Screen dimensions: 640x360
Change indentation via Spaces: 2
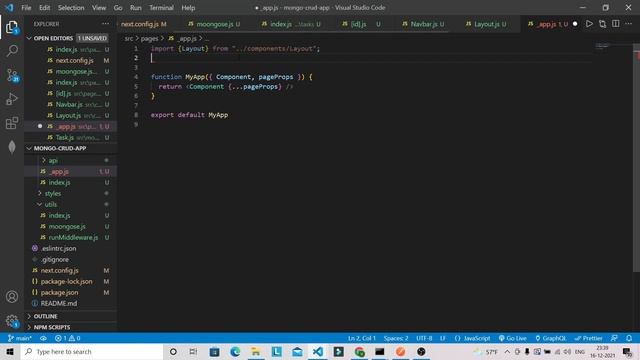(x=396, y=338)
